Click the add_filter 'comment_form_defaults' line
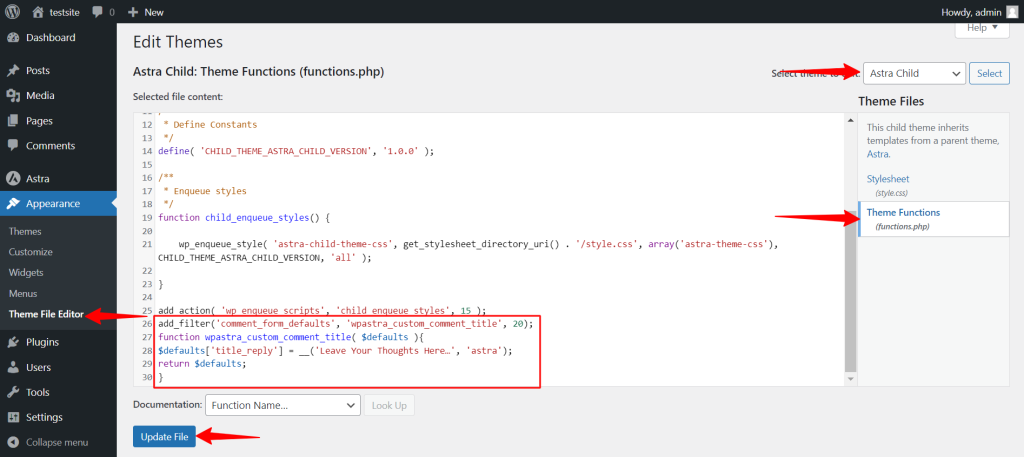 pos(346,324)
